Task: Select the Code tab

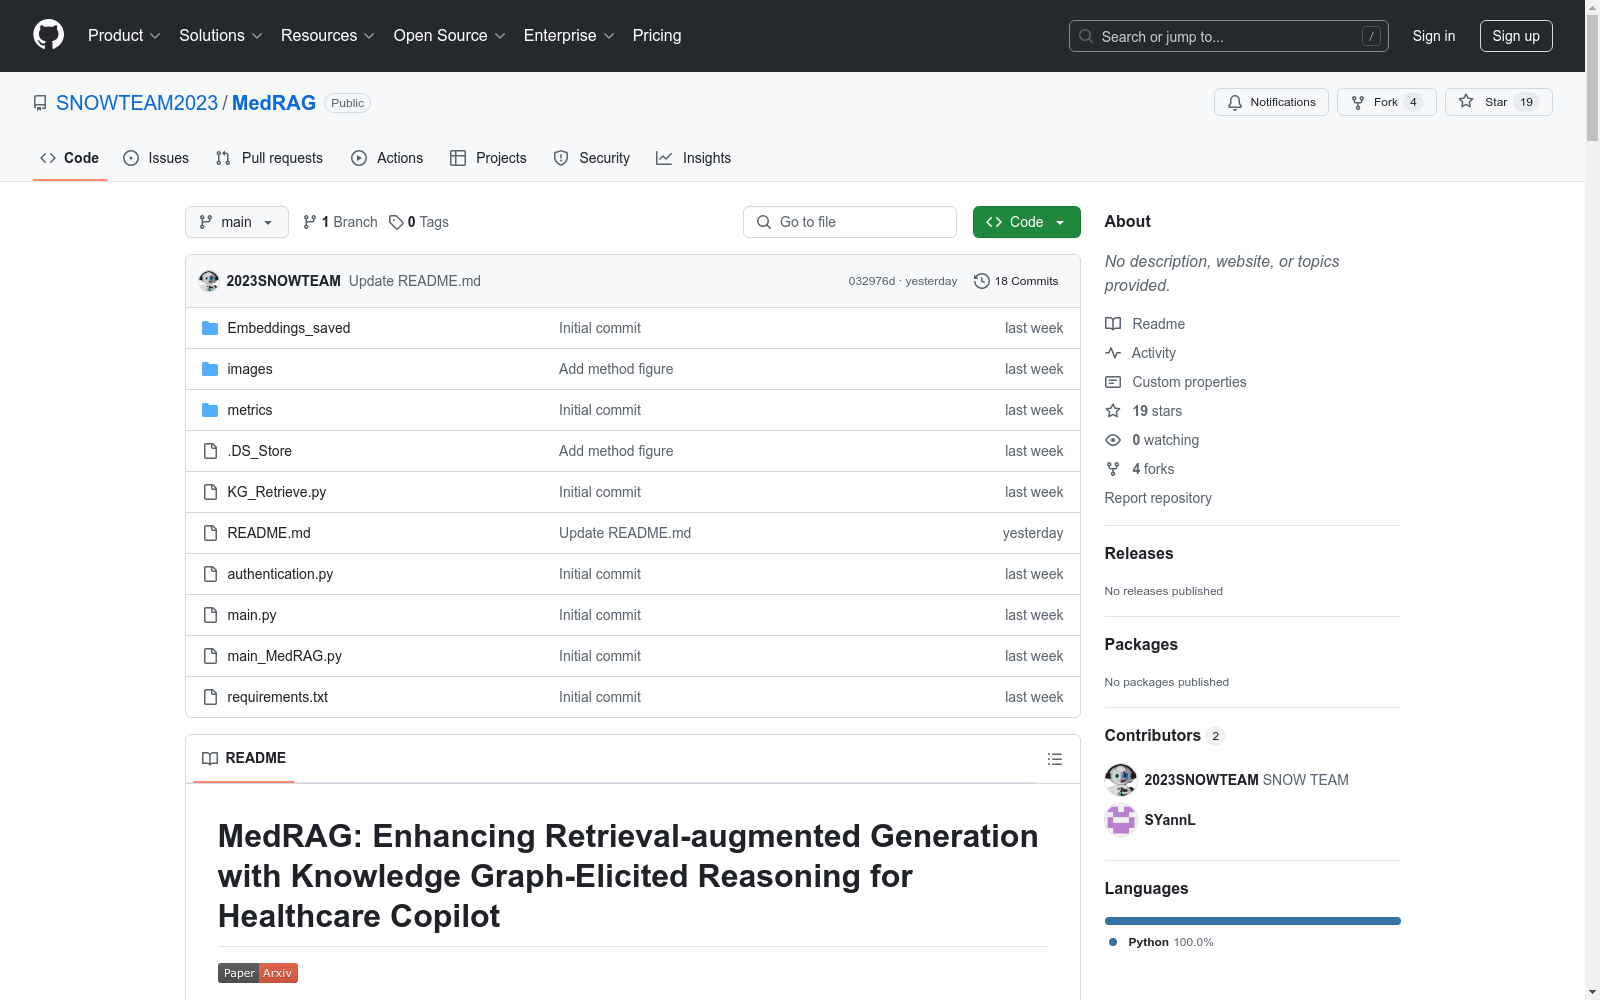Action: [x=70, y=158]
